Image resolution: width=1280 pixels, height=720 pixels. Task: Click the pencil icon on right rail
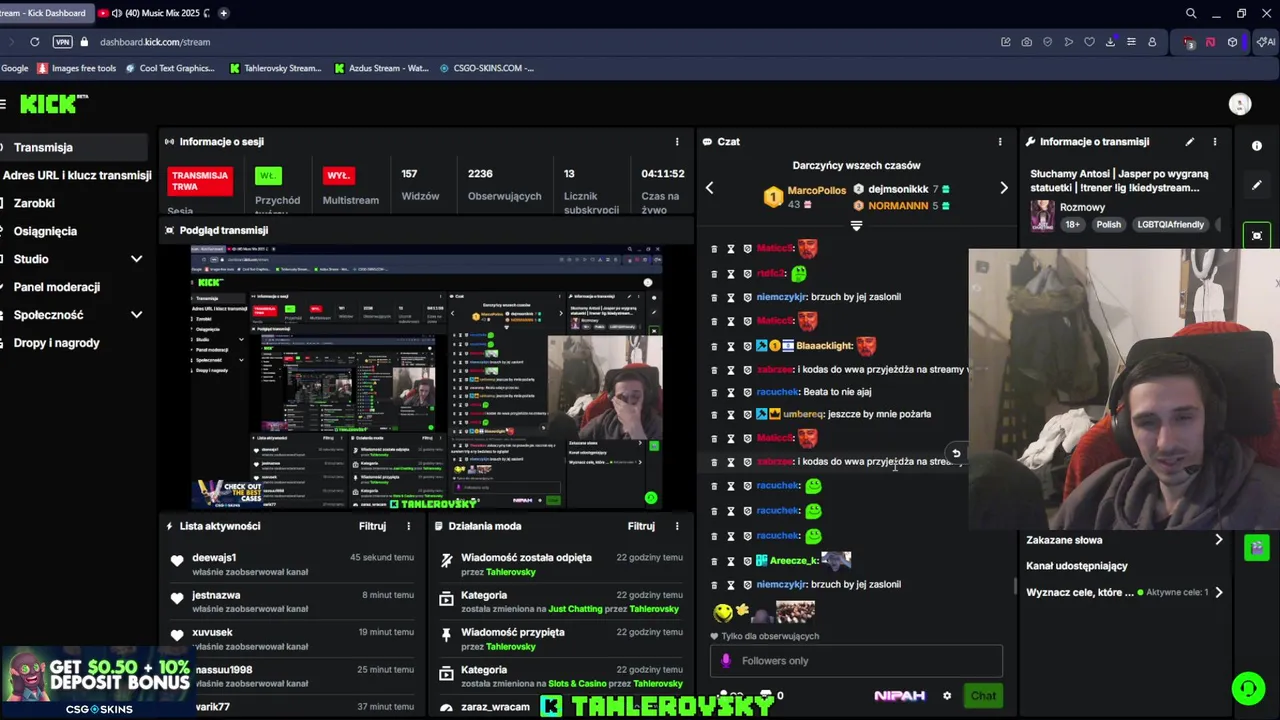(1257, 185)
